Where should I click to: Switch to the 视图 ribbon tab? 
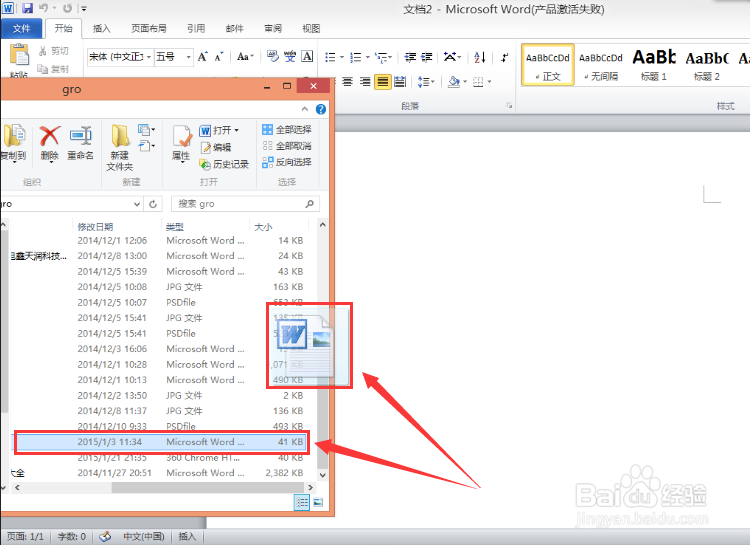point(311,29)
